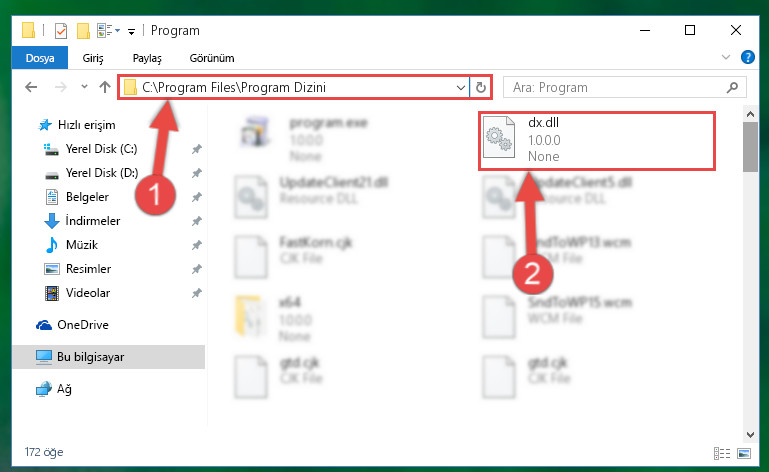Go back with the left arrow

[31, 87]
